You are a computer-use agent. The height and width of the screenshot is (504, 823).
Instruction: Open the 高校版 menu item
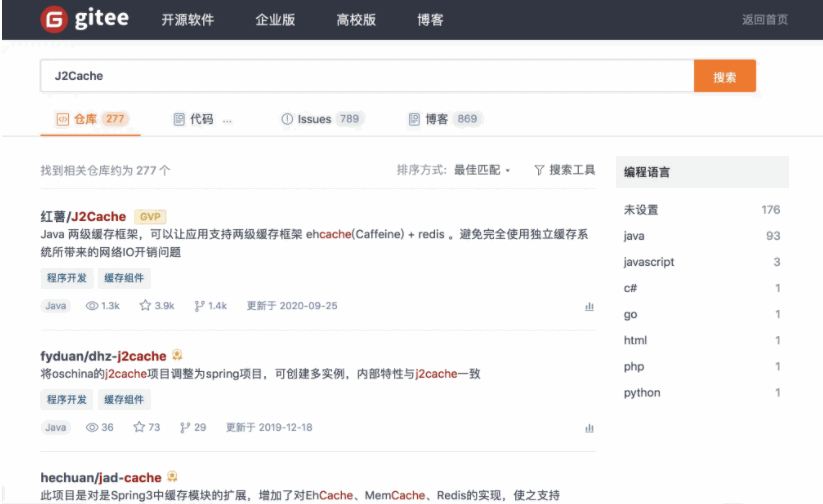click(x=356, y=20)
